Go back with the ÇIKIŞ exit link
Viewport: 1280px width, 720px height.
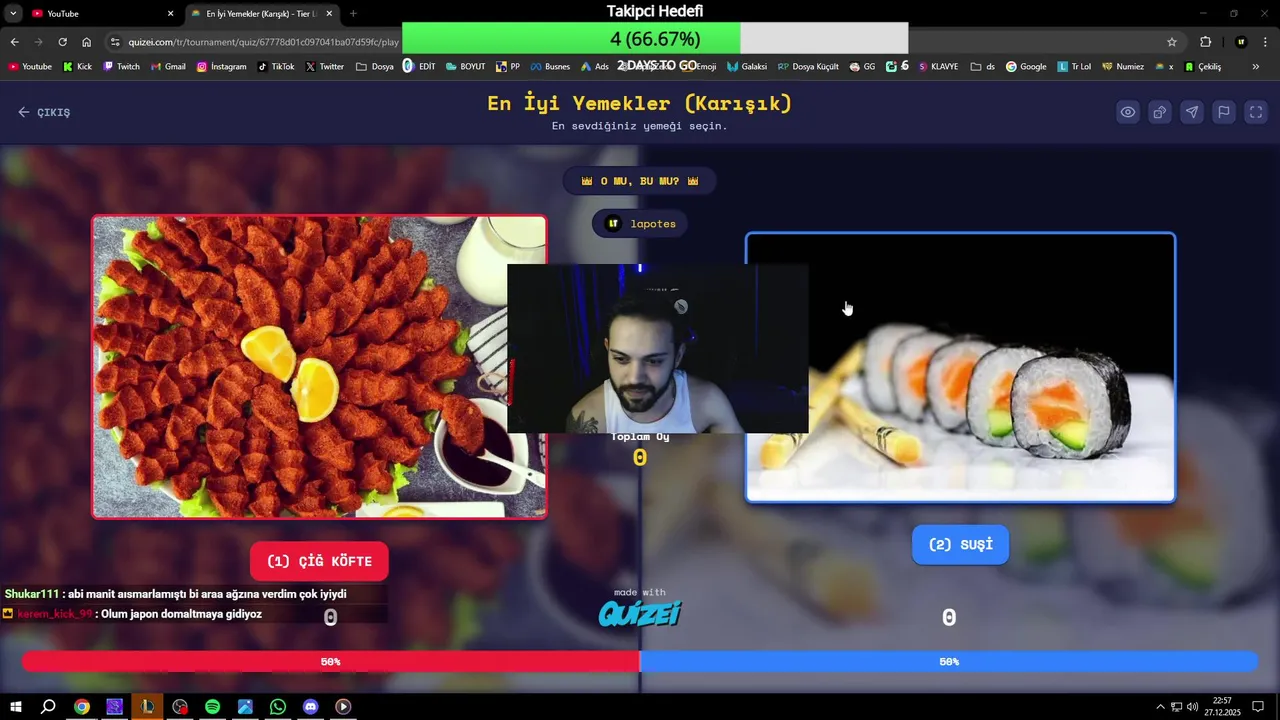[44, 112]
